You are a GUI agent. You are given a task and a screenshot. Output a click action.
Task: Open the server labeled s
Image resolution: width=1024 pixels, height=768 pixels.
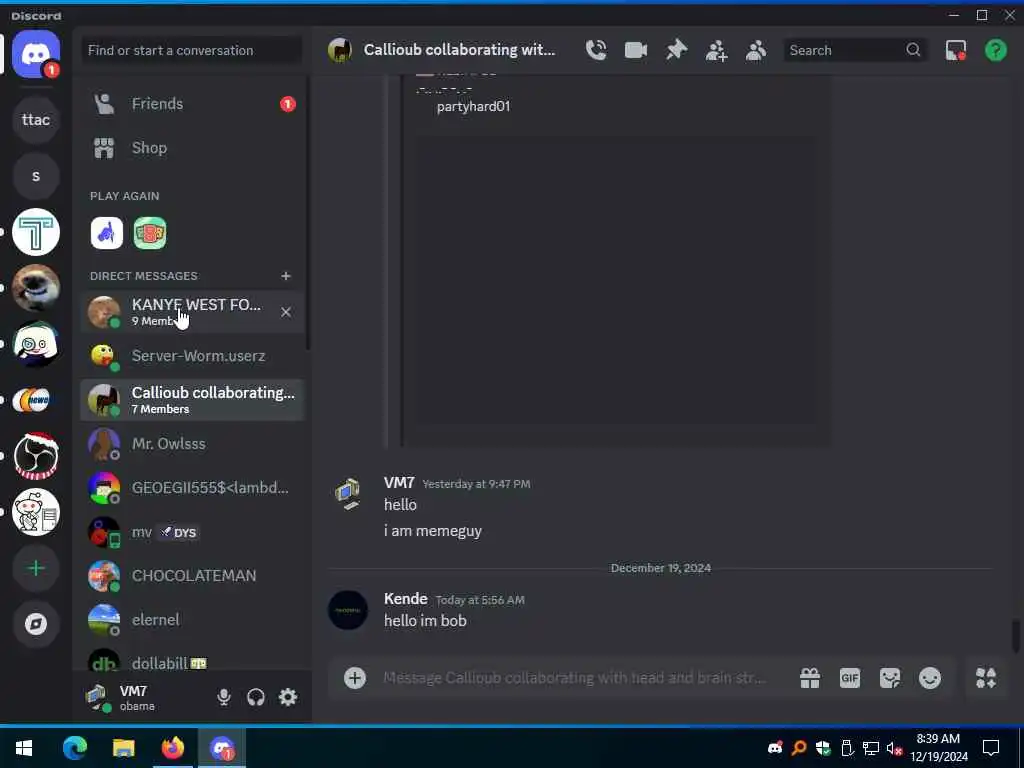(36, 176)
